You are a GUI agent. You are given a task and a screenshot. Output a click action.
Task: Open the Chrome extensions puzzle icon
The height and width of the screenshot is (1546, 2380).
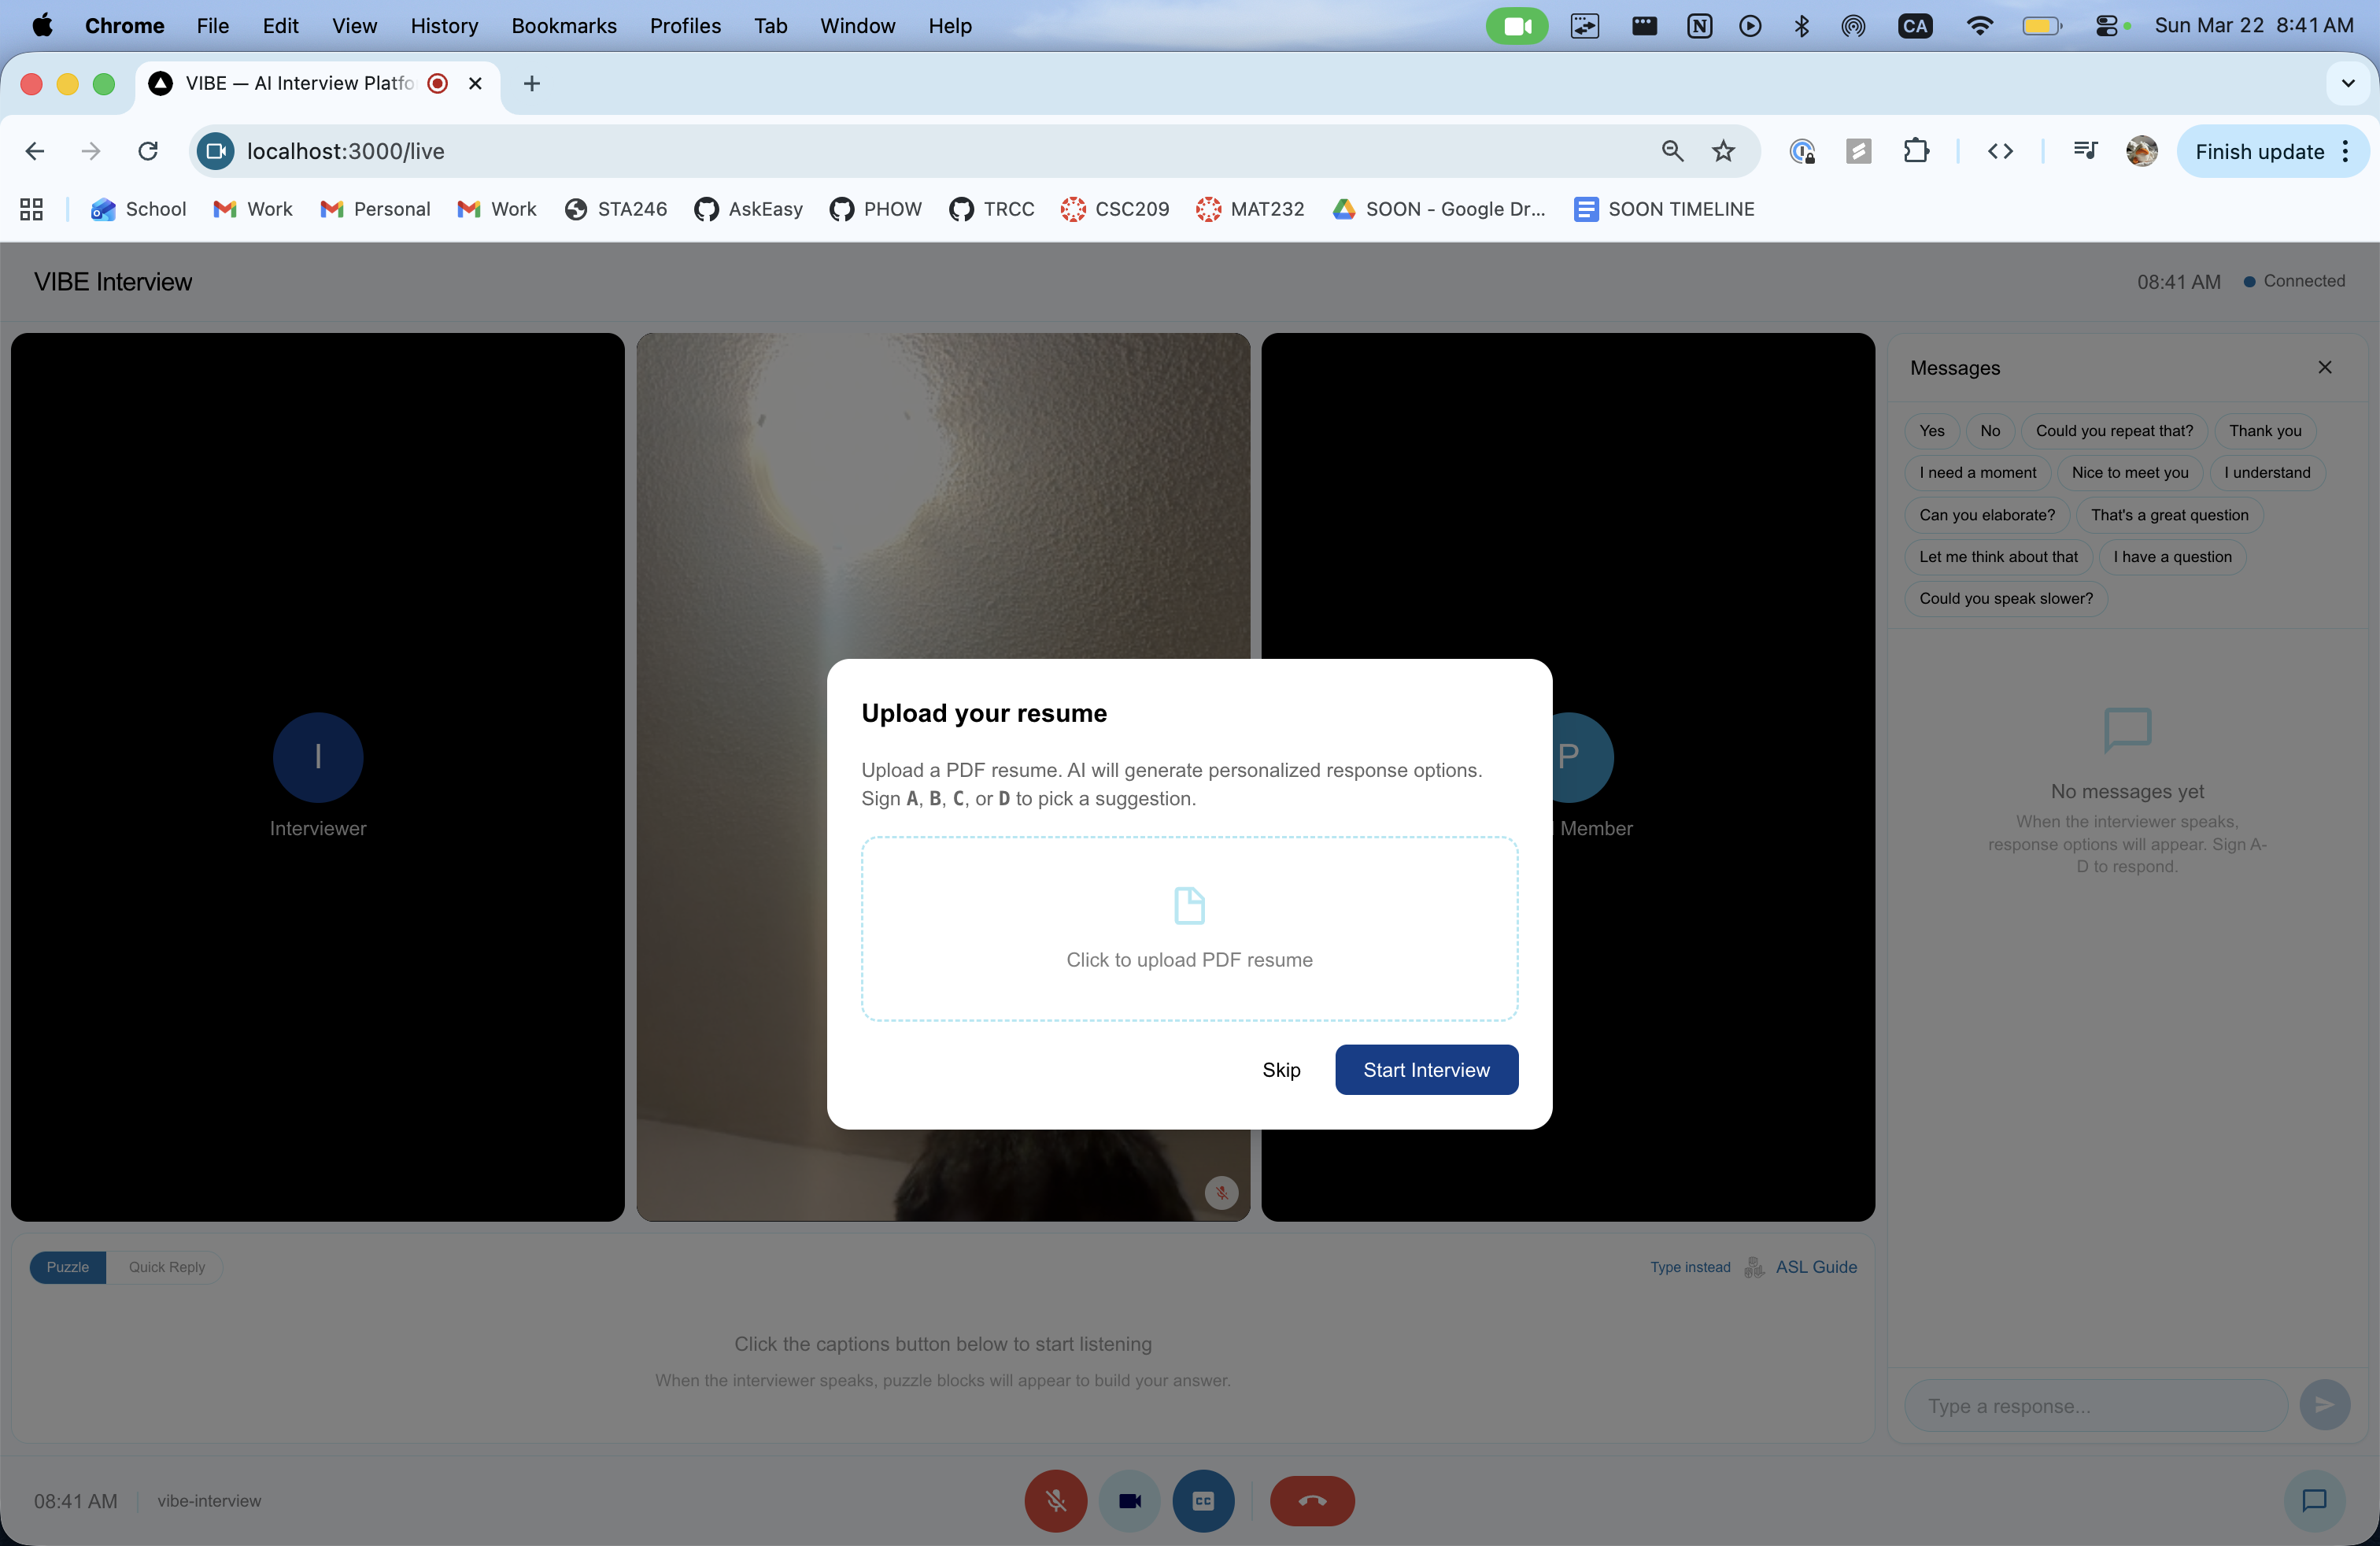(x=1916, y=151)
